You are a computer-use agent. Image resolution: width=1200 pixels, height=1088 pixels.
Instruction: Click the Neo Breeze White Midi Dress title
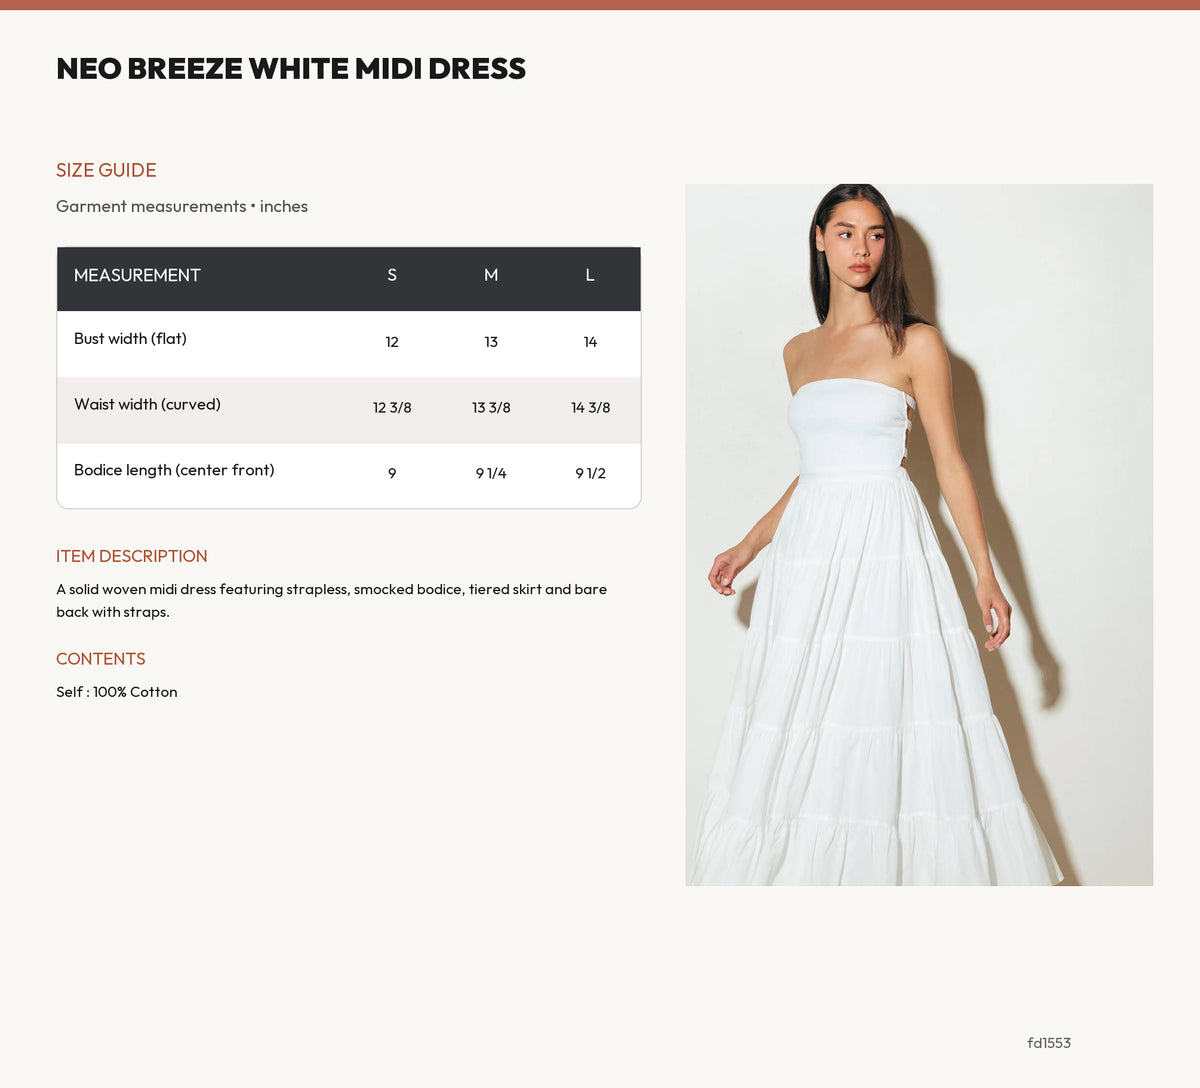tap(291, 68)
